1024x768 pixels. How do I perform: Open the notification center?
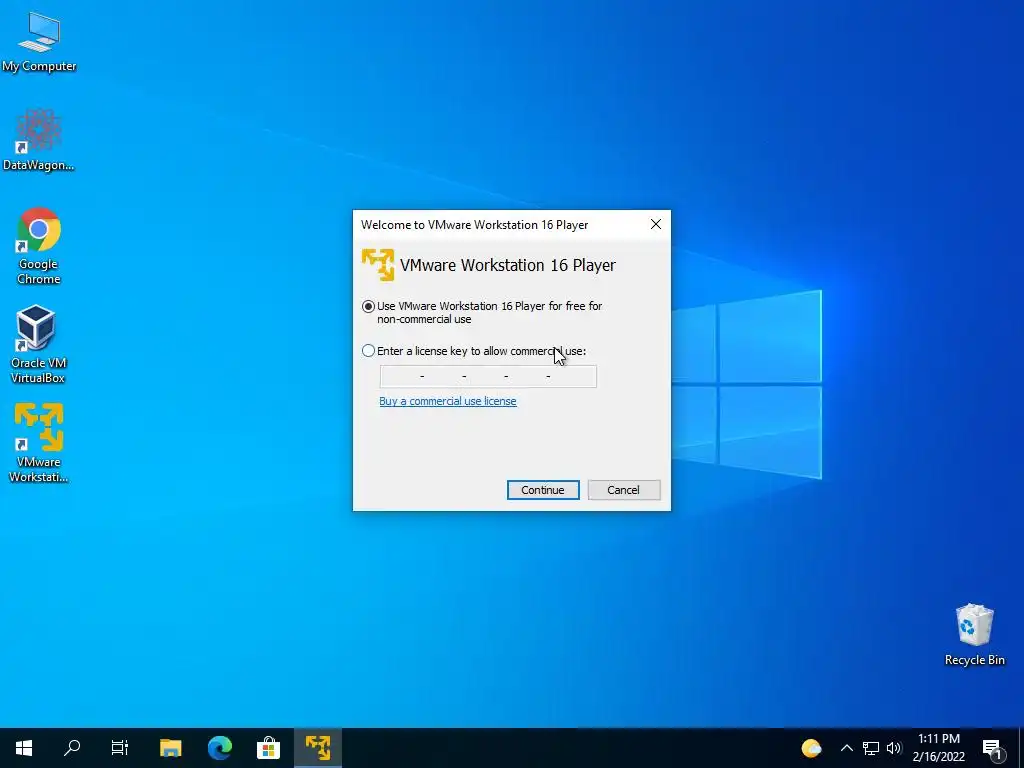(x=993, y=748)
